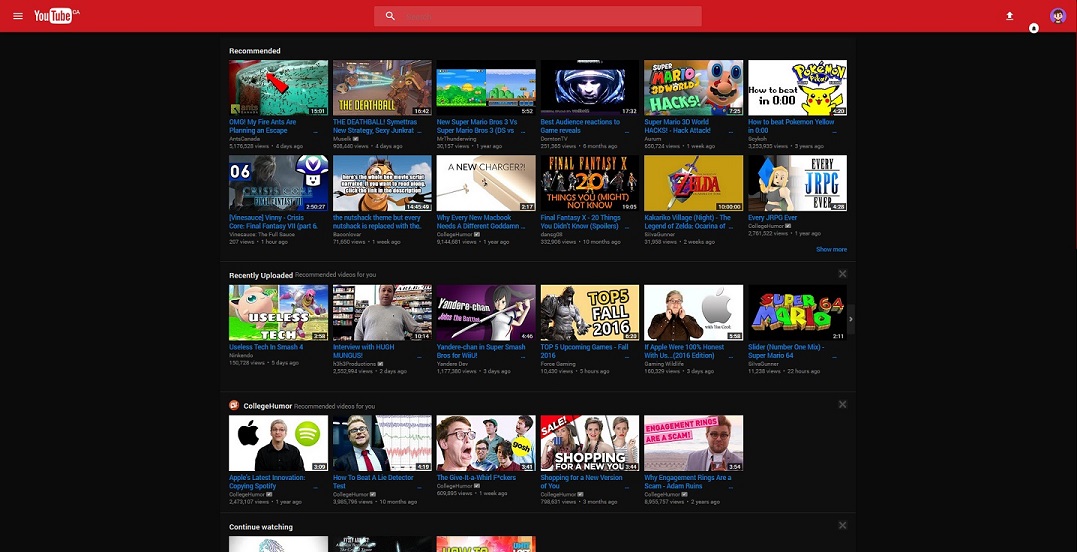Open title 'Best Audience reactions to Game reveals'
1077x552 pixels.
click(x=580, y=126)
